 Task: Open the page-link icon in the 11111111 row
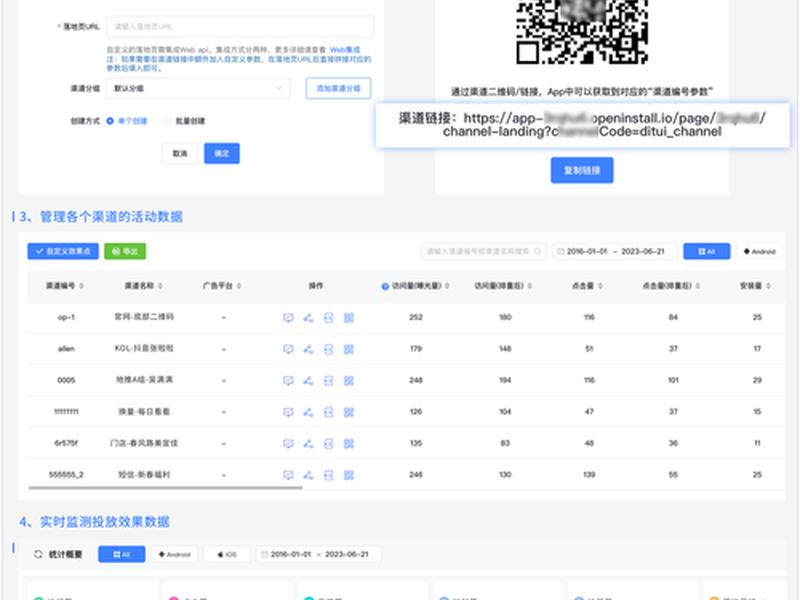coord(329,412)
